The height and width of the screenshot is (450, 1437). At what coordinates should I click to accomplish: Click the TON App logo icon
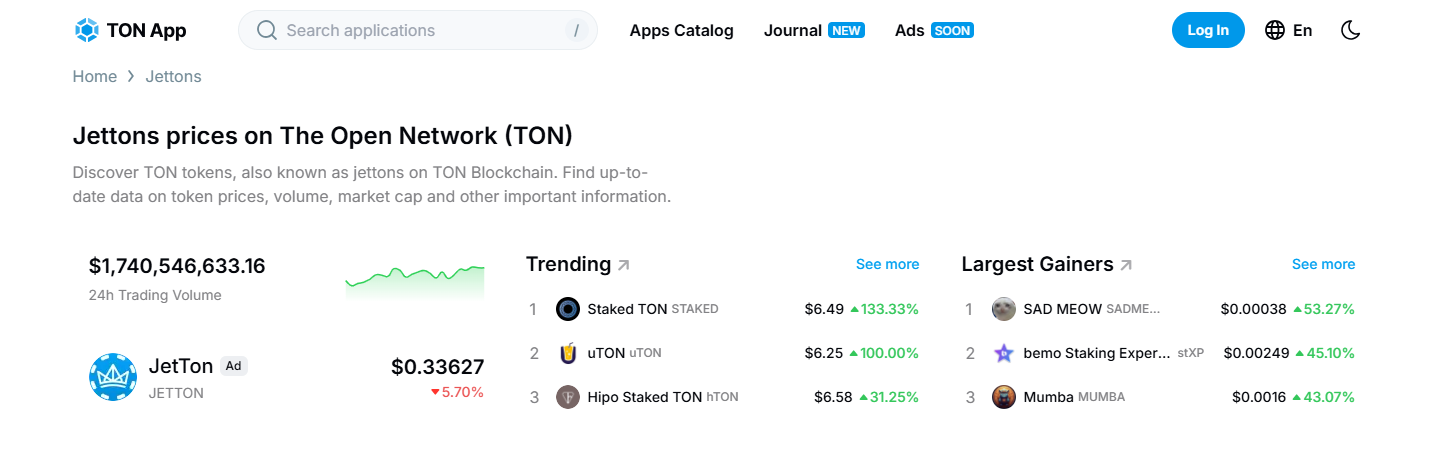click(x=87, y=30)
